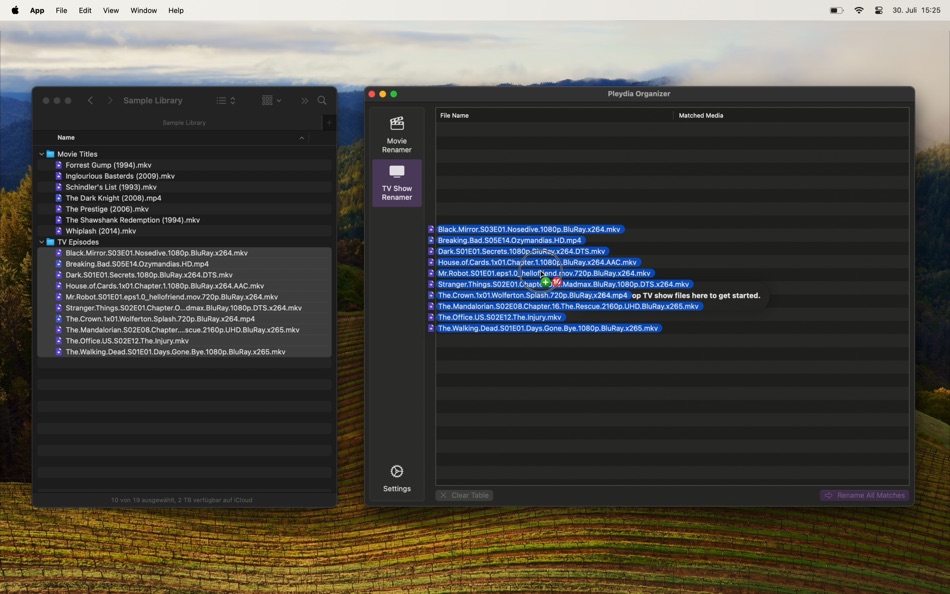Open Settings in Pleydia Organizer
Image resolution: width=950 pixels, height=594 pixels.
click(397, 478)
